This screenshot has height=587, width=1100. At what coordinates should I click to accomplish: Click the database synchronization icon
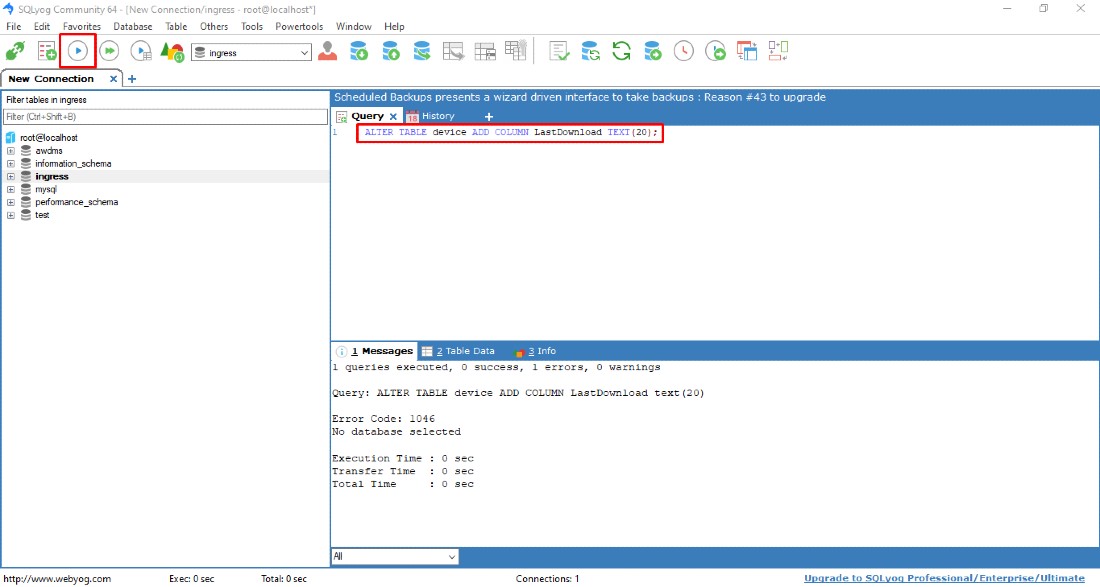[422, 51]
